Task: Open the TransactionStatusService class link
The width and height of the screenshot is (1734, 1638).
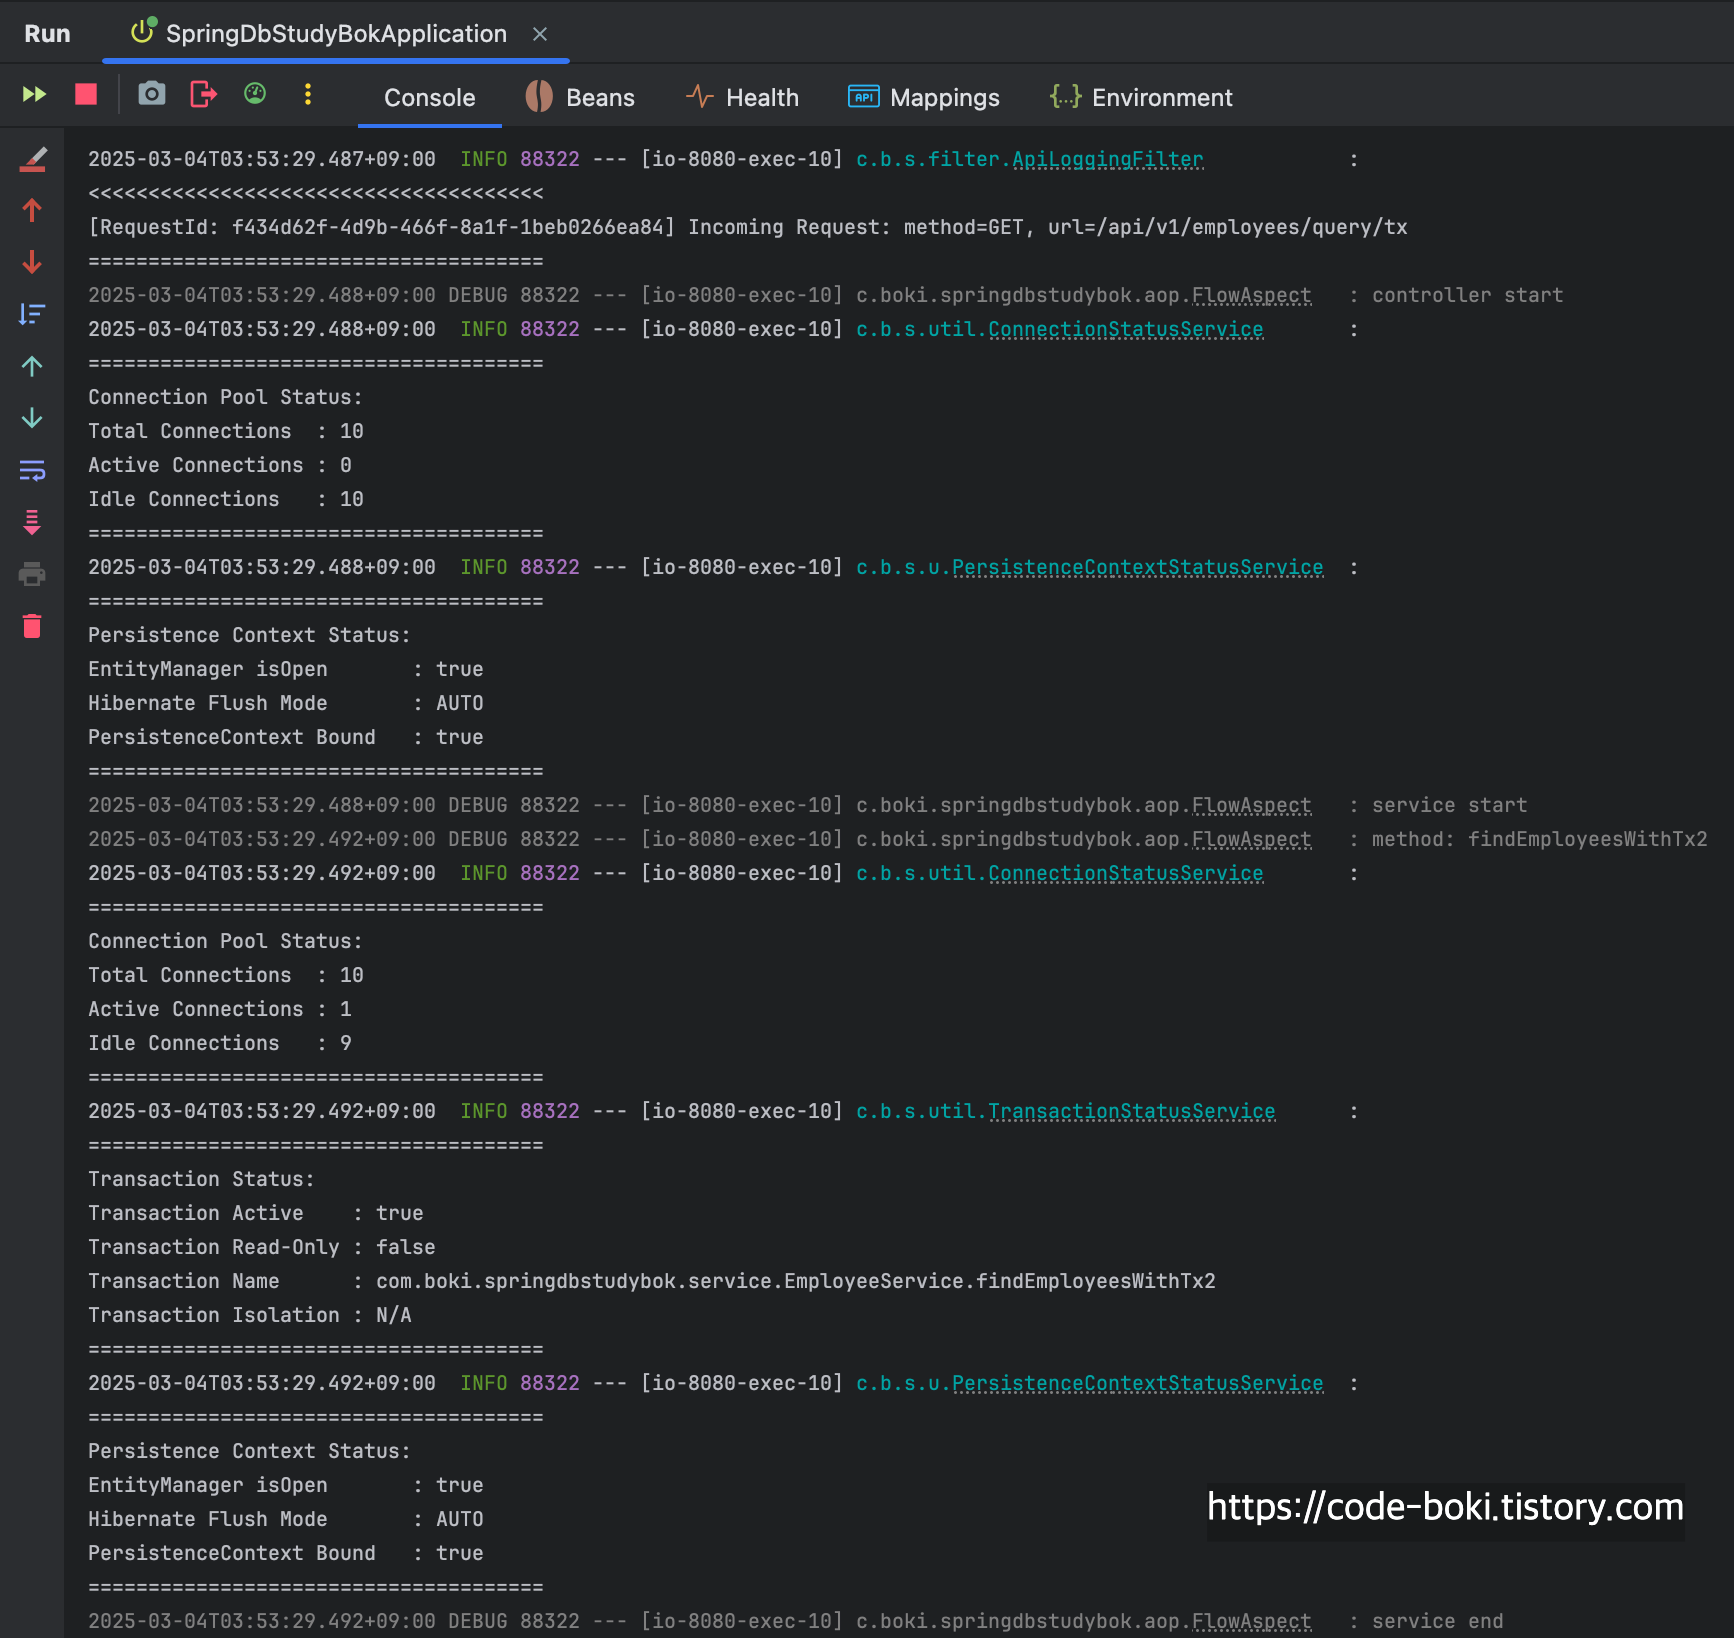Action: point(1131,1111)
